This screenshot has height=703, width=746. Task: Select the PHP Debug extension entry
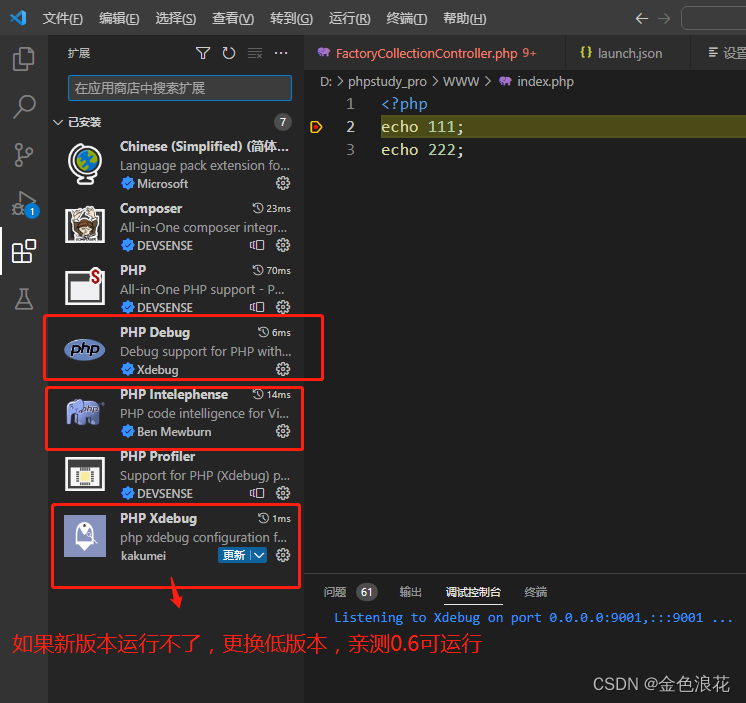pyautogui.click(x=176, y=351)
